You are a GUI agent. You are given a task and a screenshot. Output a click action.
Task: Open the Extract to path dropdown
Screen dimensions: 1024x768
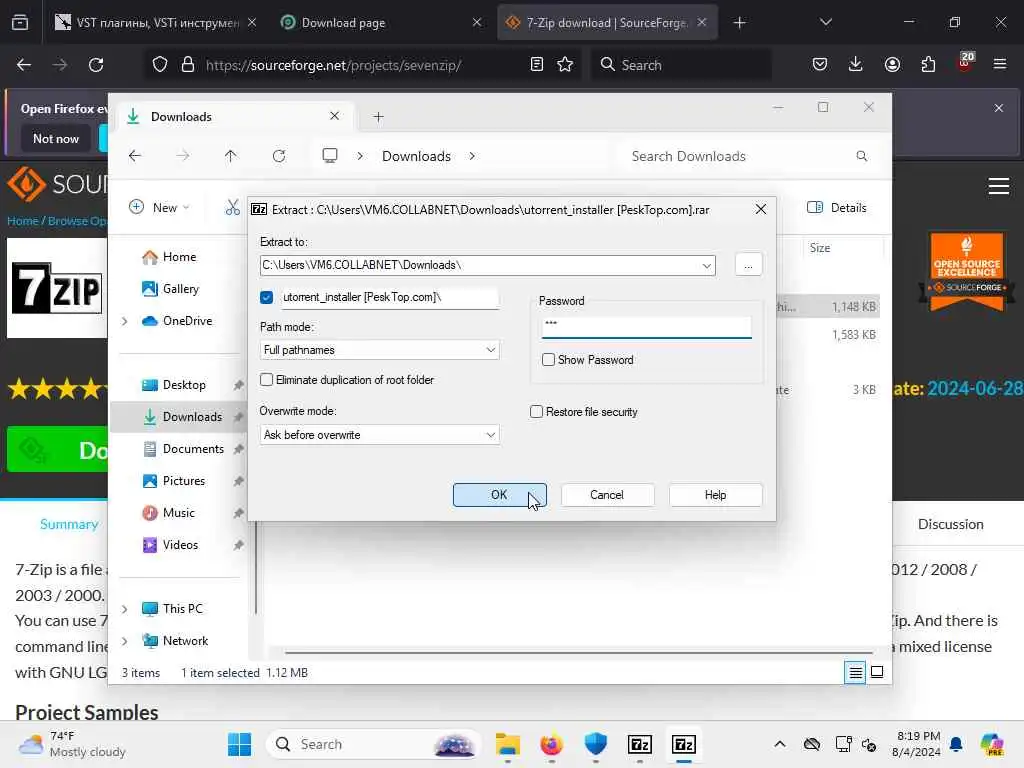coord(707,265)
